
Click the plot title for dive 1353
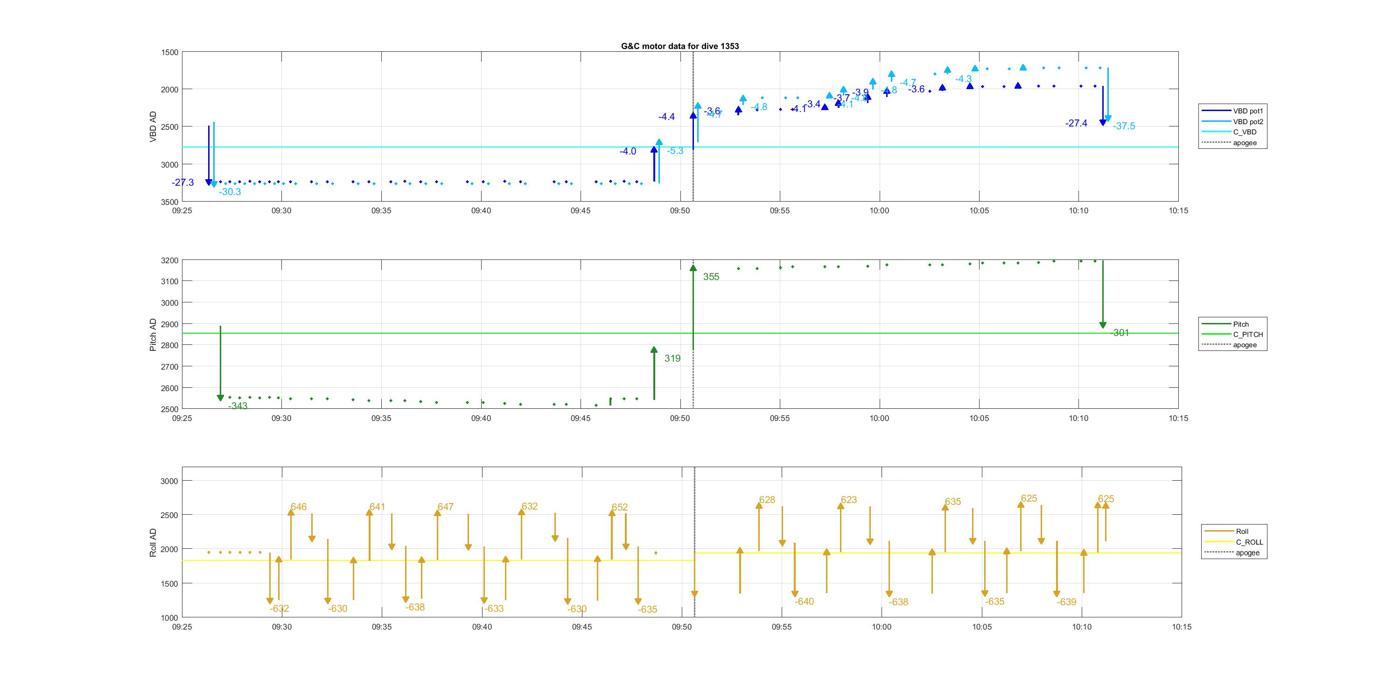tap(679, 46)
